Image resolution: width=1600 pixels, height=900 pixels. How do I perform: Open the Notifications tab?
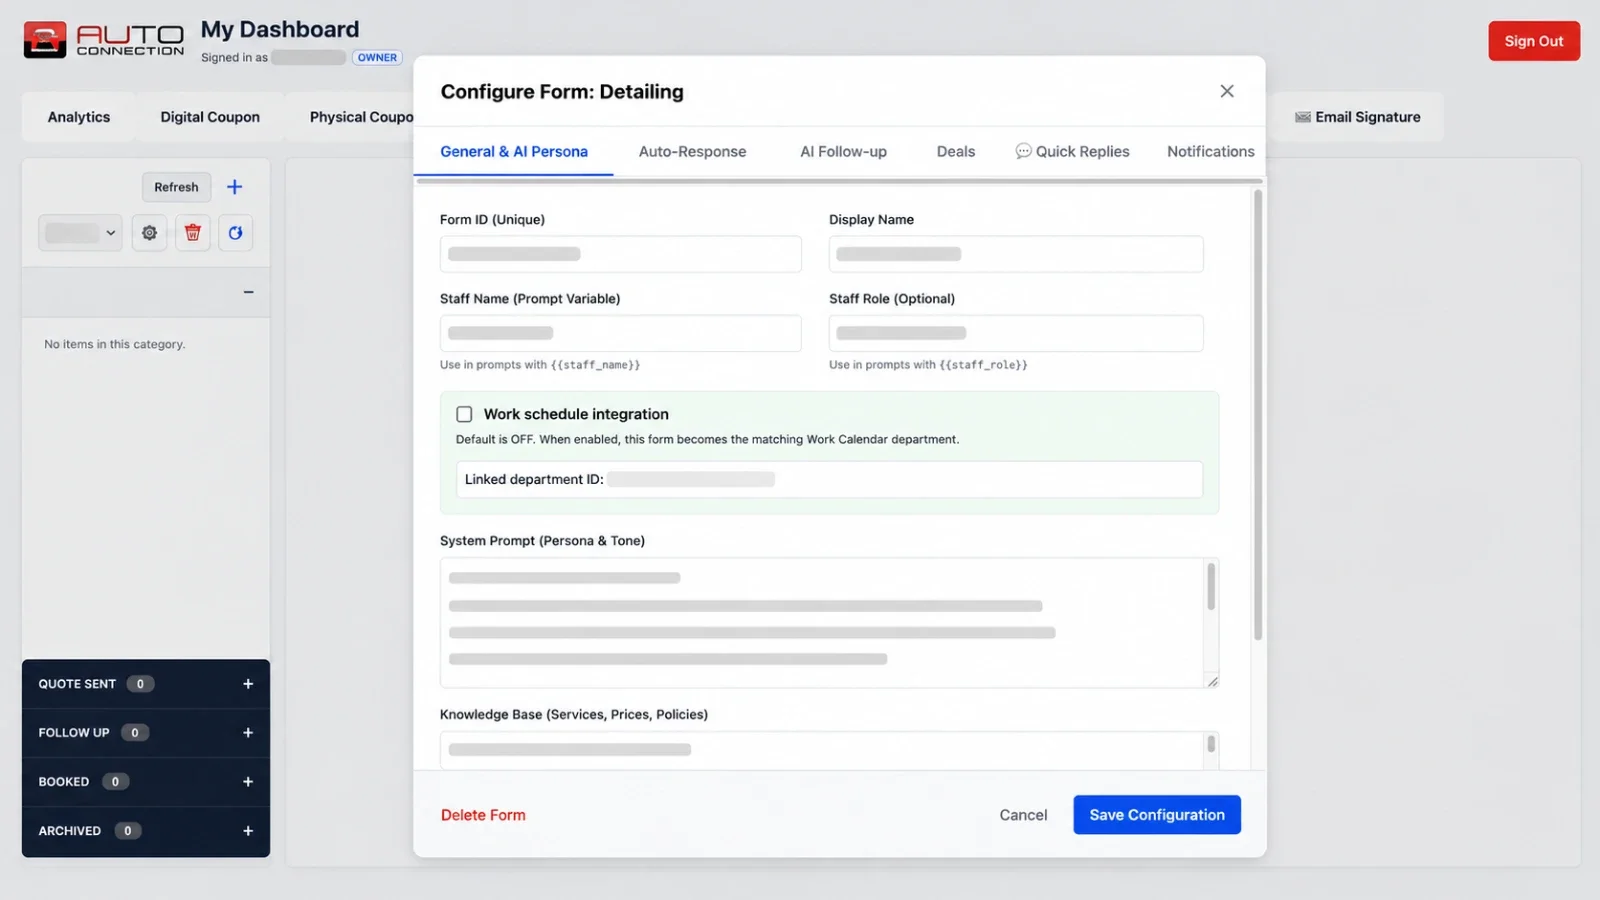click(x=1210, y=152)
